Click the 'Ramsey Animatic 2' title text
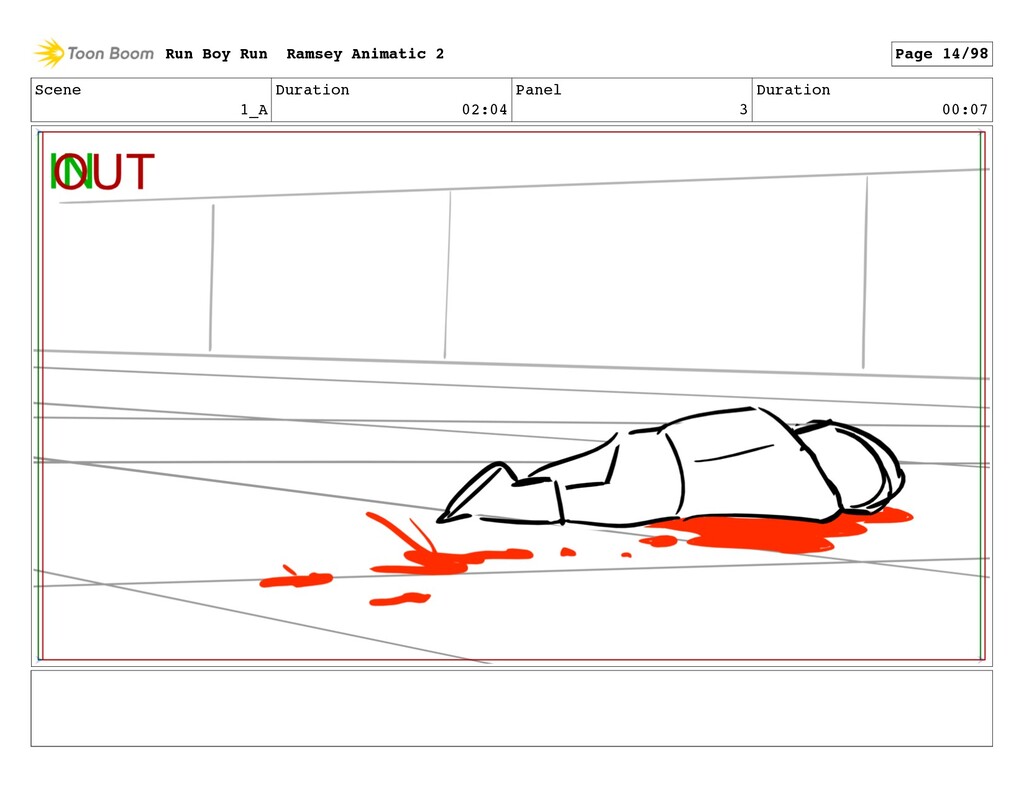The height and width of the screenshot is (793, 1024). 365,54
